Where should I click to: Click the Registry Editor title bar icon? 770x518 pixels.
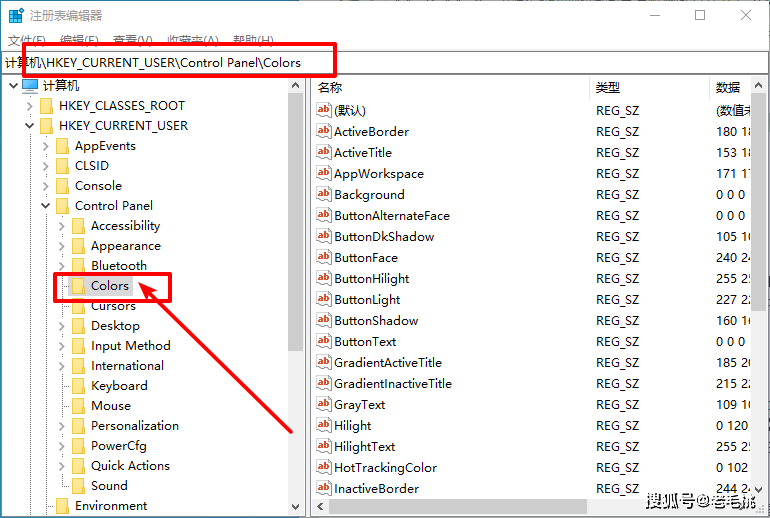(16, 16)
